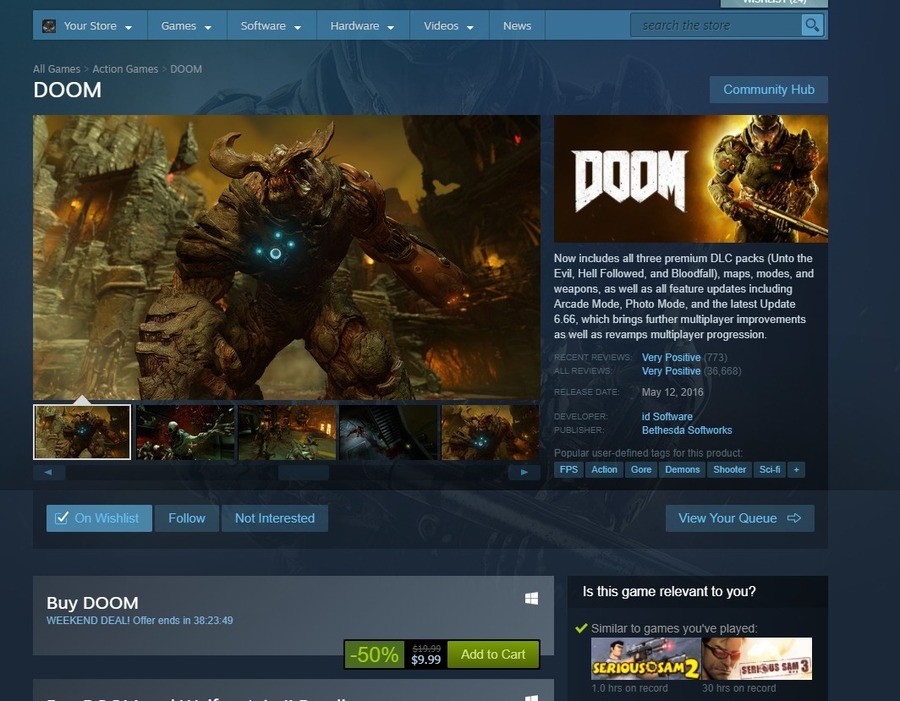Click the Add to Cart button
900x701 pixels.
coord(493,654)
